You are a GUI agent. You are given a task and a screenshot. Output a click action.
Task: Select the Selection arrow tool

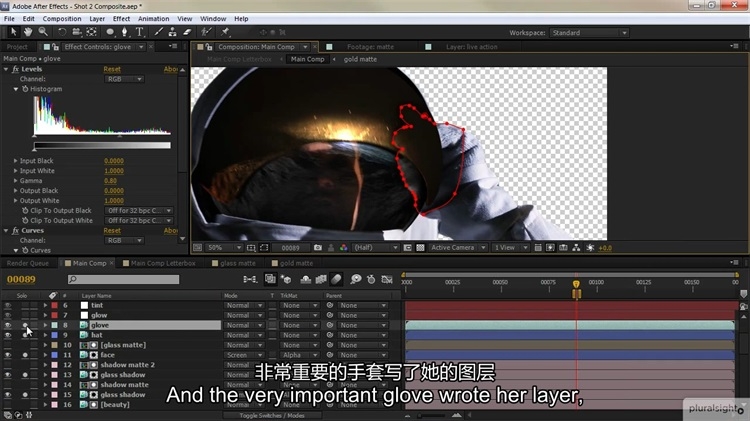click(13, 32)
